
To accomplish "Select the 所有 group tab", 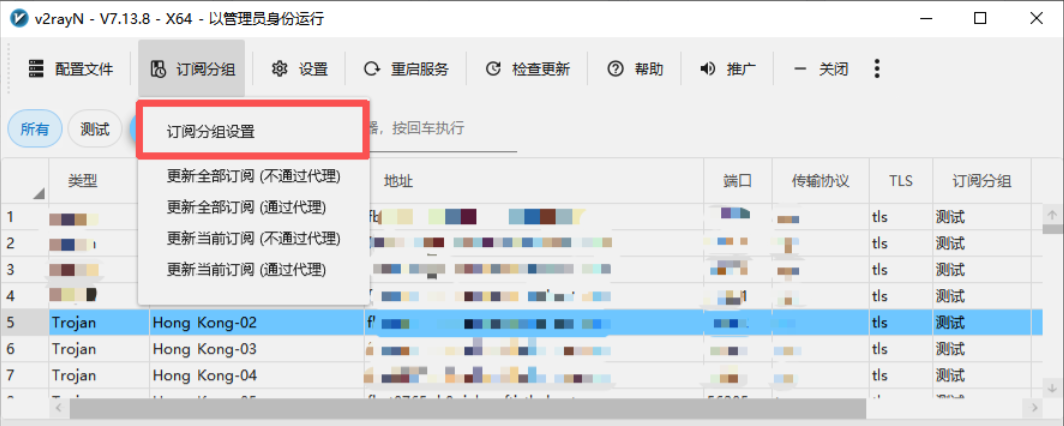I will (x=35, y=129).
